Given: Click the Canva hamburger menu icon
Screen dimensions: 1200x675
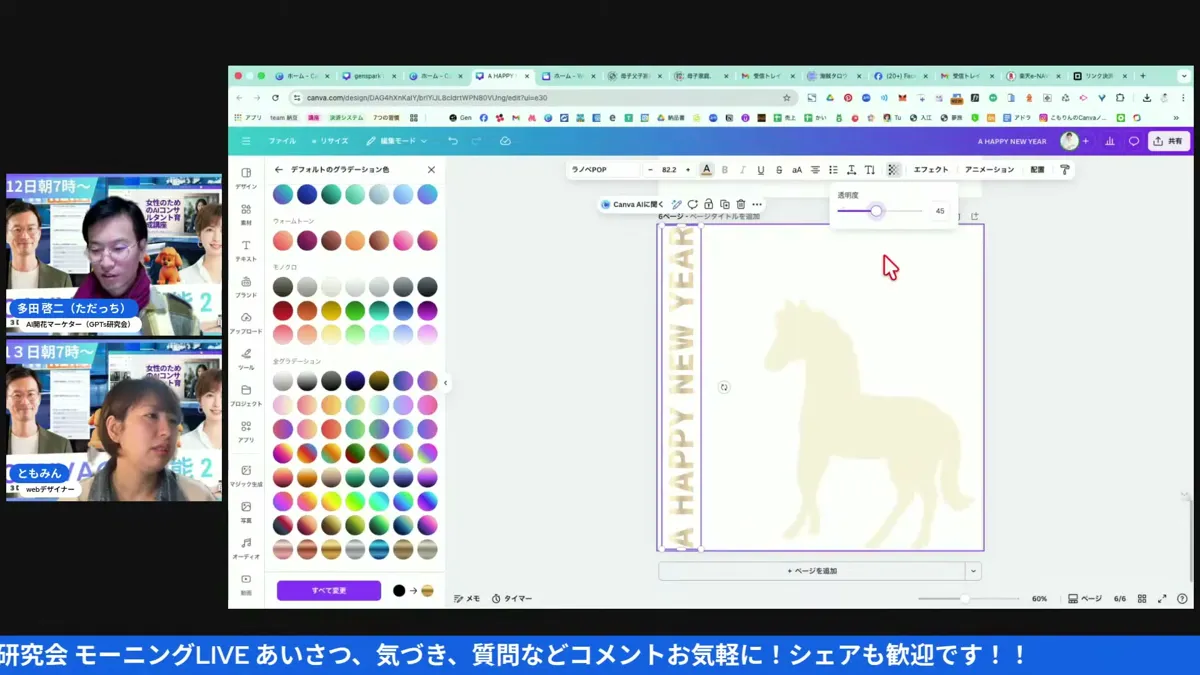Looking at the screenshot, I should coord(246,141).
